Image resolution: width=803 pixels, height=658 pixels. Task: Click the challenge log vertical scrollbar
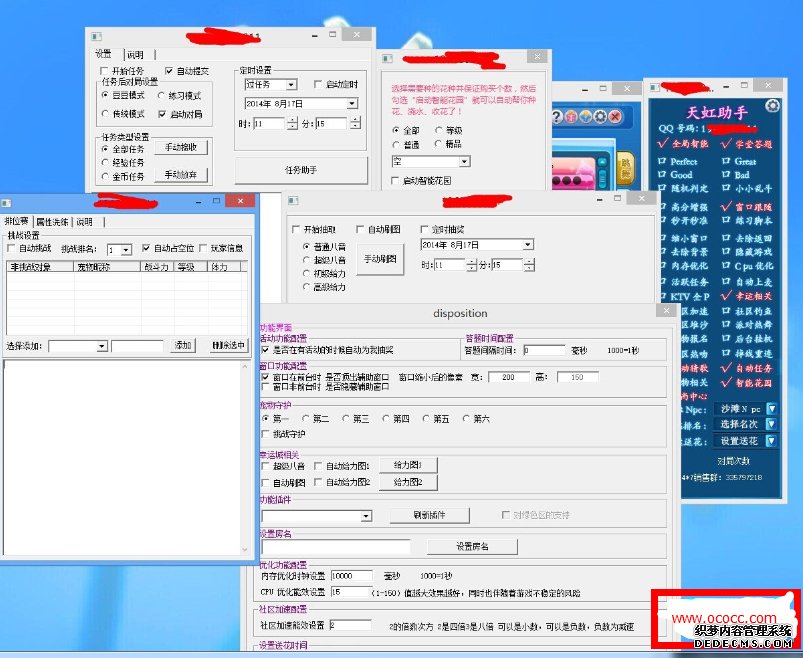pos(245,458)
